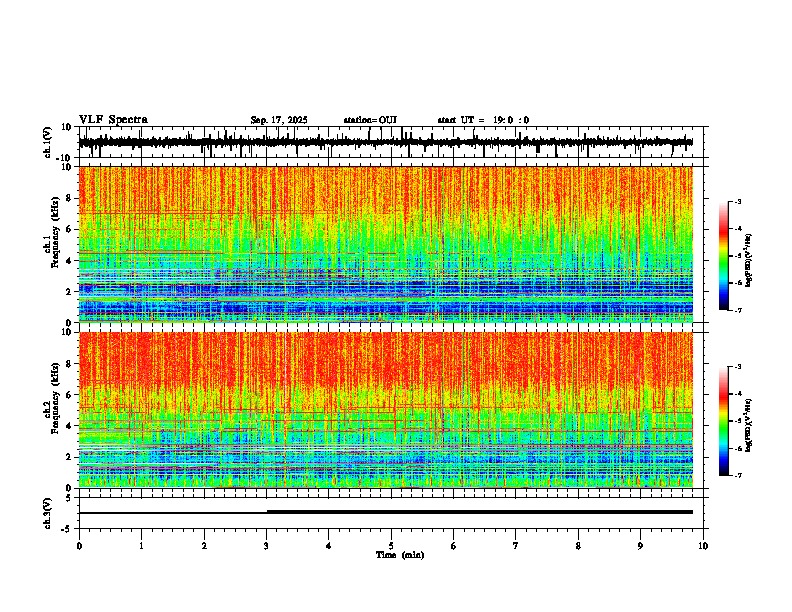Click the date "Sep. 17, 2025"
The width and height of the screenshot is (792, 612).
pos(279,120)
